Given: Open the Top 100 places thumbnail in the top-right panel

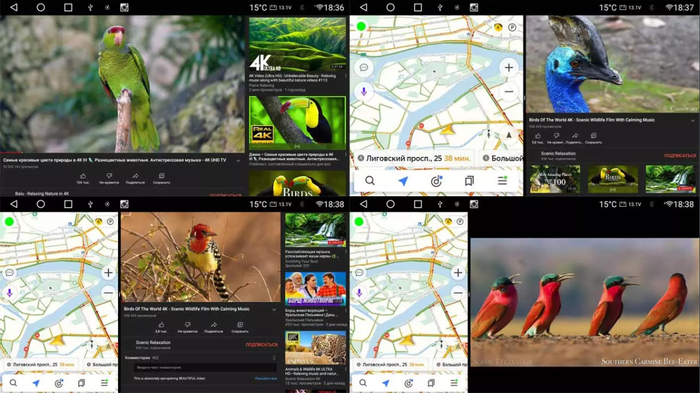Looking at the screenshot, I should 555,179.
